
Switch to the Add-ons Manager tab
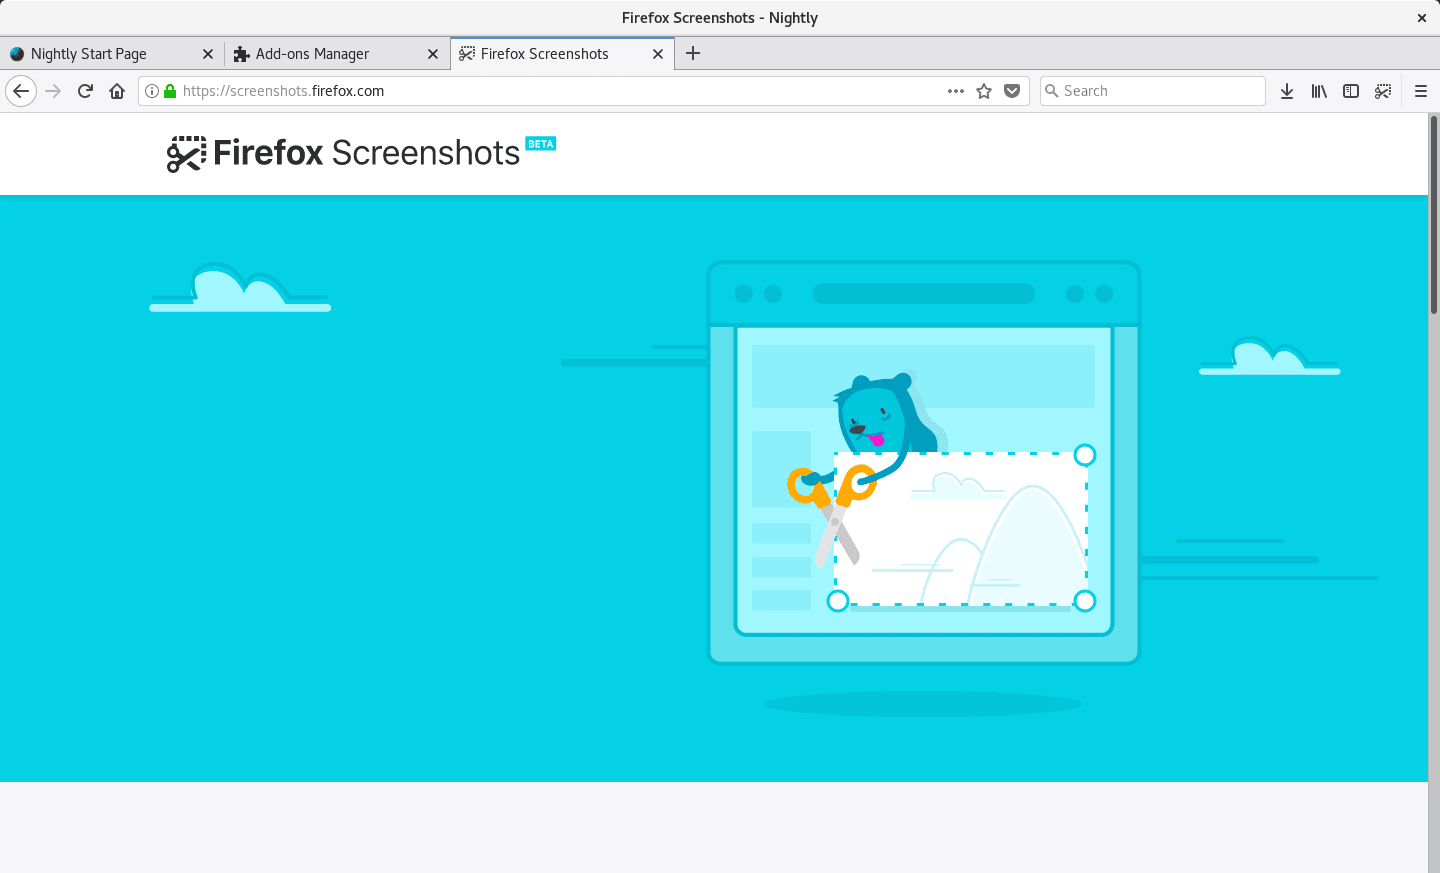337,54
